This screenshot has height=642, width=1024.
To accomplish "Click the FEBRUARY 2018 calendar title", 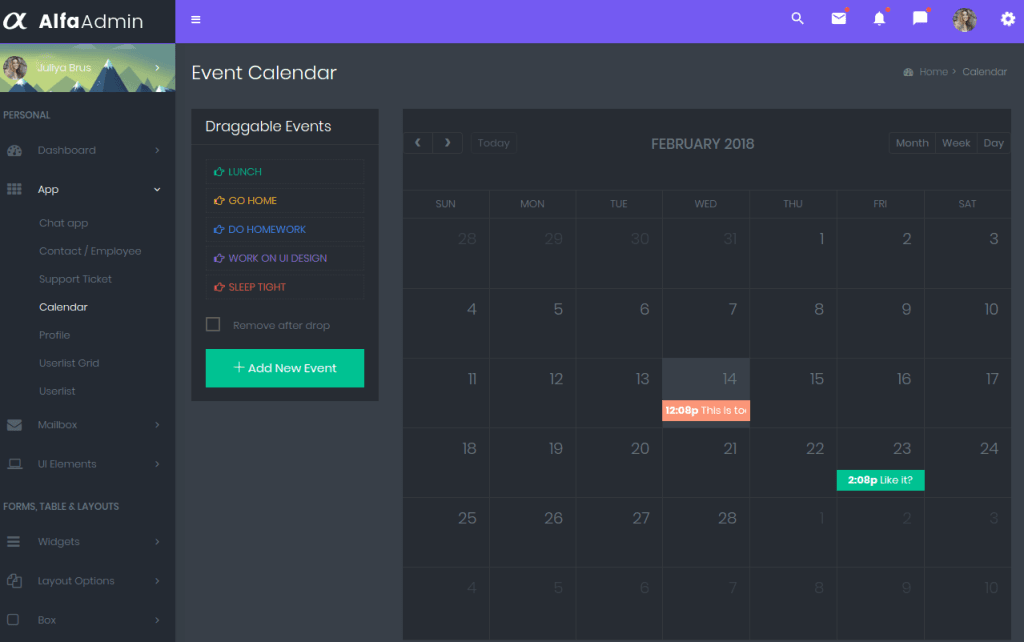I will tap(702, 144).
